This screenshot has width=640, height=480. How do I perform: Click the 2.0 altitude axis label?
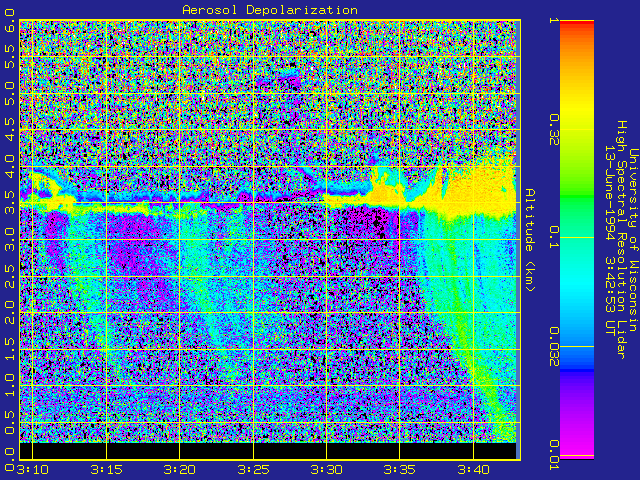click(9, 313)
